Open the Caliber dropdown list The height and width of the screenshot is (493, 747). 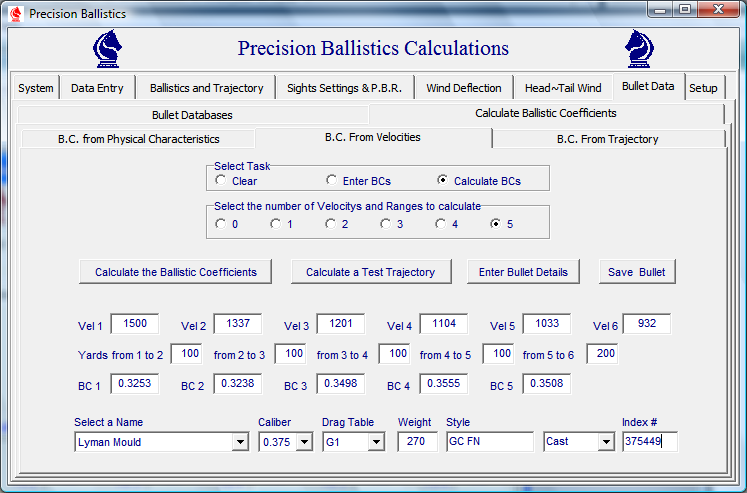click(303, 442)
